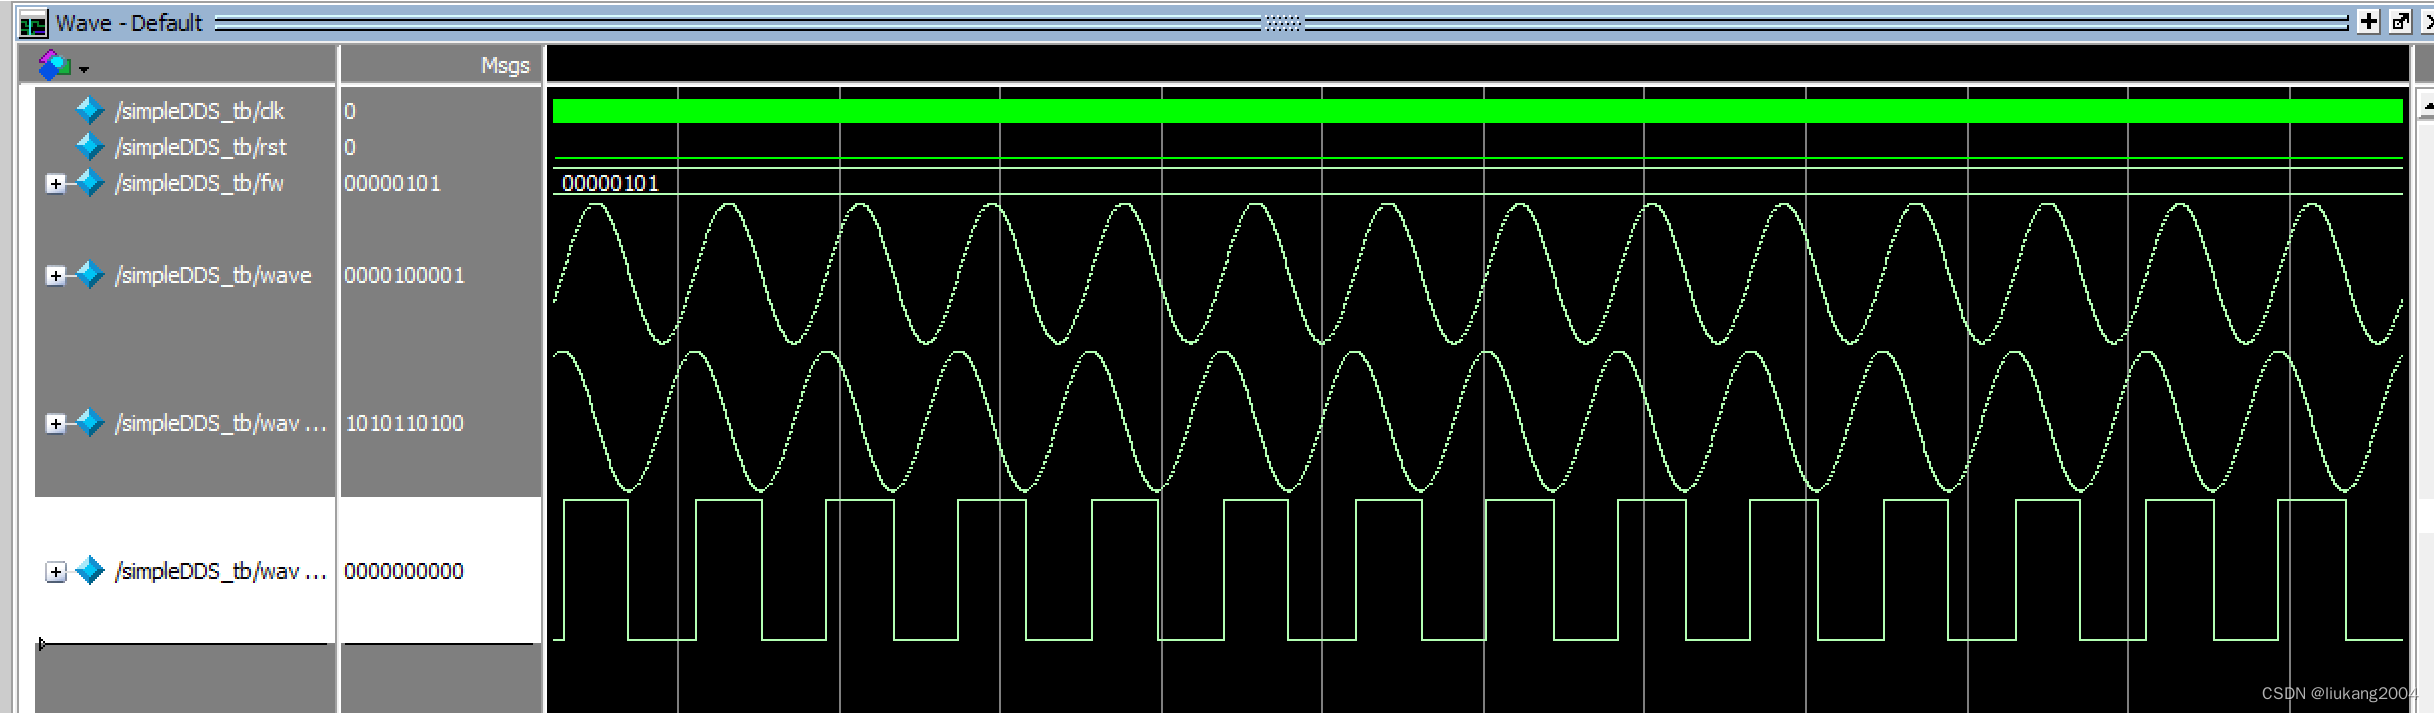Click the square wave trace
The width and height of the screenshot is (2434, 713).
click(1477, 570)
